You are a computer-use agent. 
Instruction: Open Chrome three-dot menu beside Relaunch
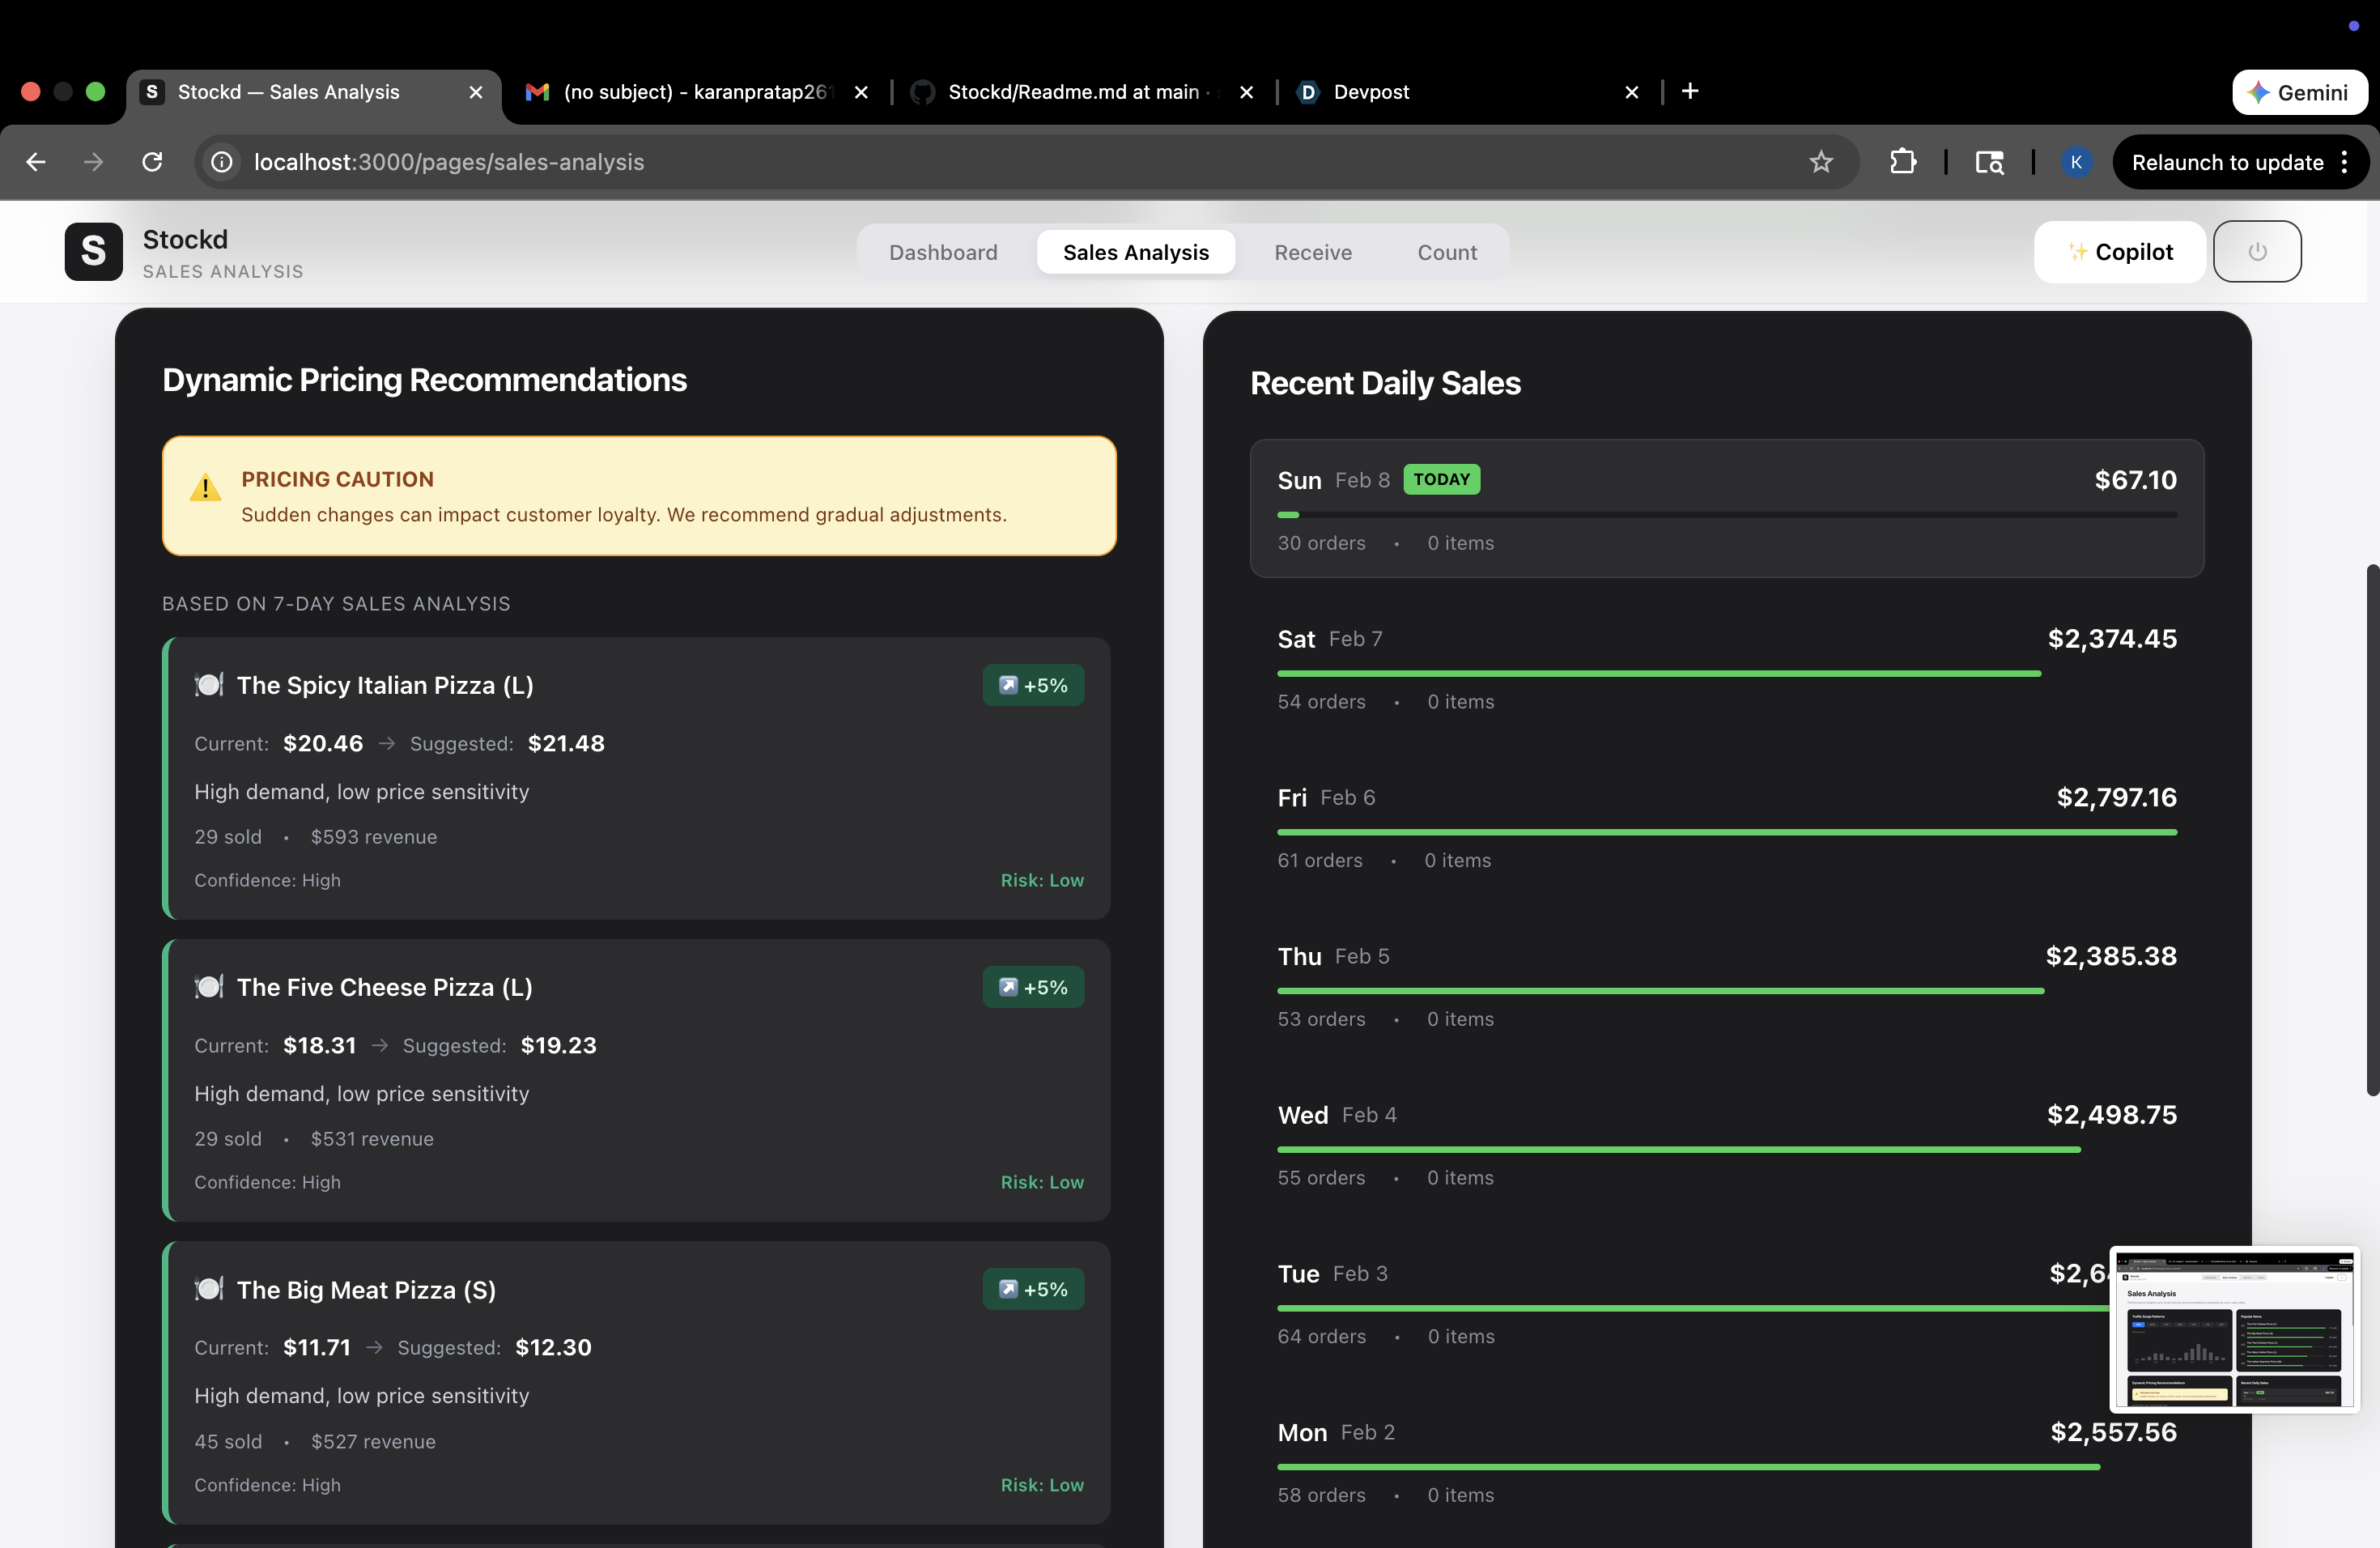(2344, 162)
